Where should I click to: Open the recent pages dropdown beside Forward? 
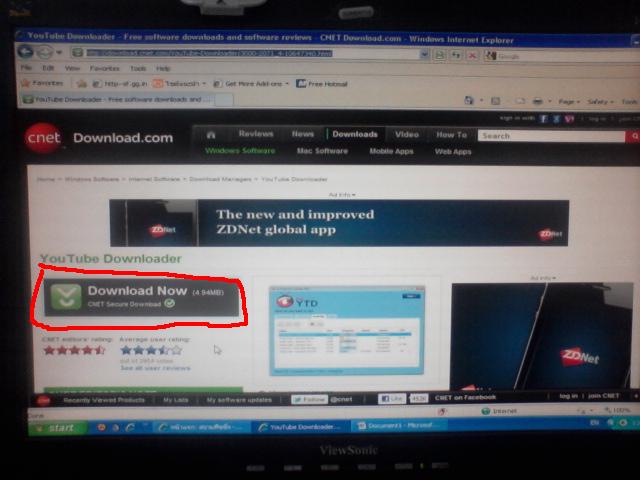[x=59, y=53]
